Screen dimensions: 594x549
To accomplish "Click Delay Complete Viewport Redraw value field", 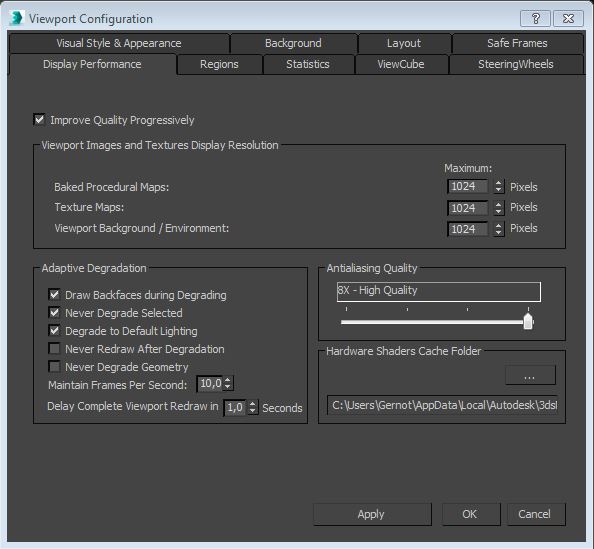I will point(235,408).
